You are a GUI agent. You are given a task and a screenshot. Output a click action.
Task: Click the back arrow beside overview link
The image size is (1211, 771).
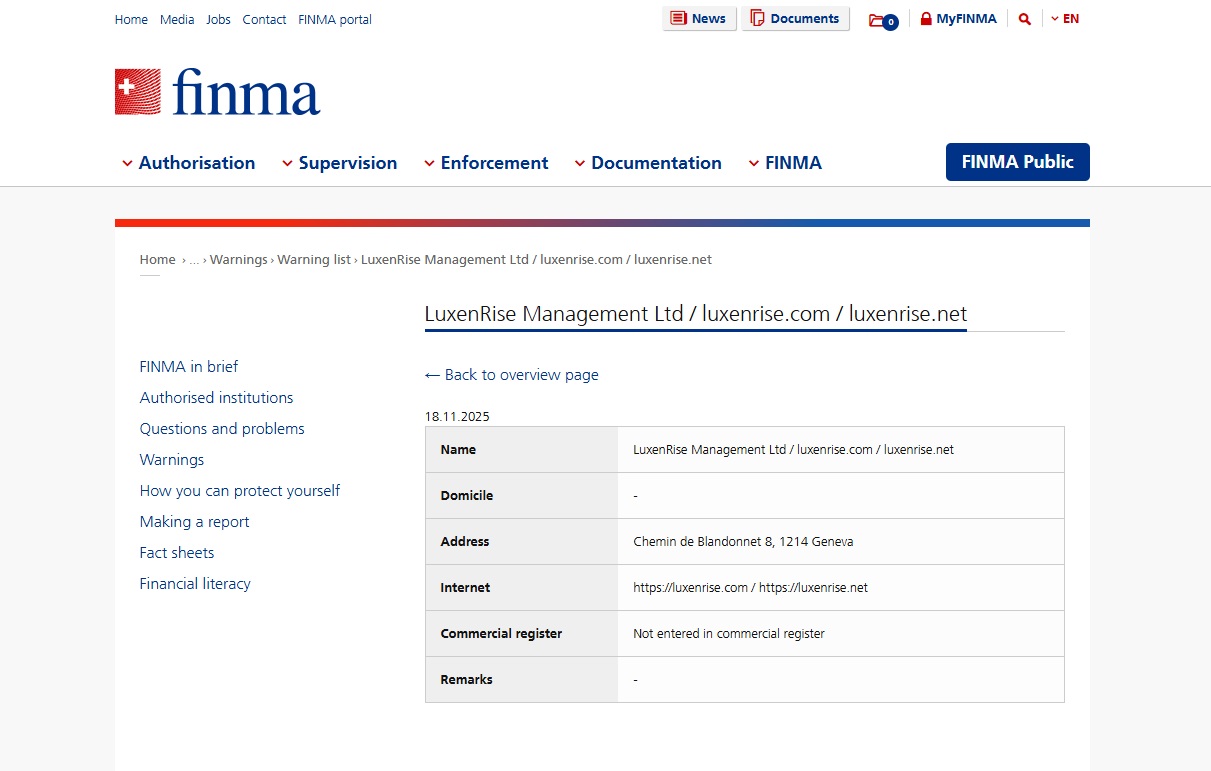[x=432, y=374]
